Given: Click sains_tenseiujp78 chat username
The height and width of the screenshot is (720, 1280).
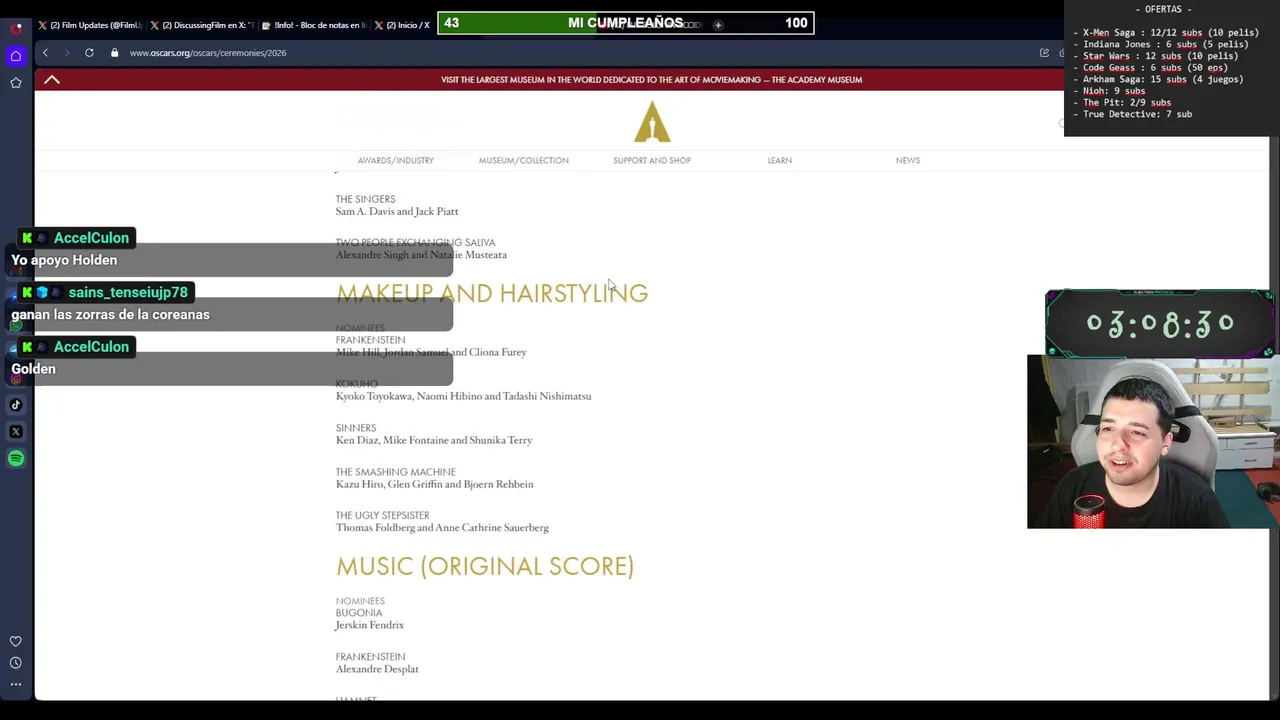Looking at the screenshot, I should point(128,292).
